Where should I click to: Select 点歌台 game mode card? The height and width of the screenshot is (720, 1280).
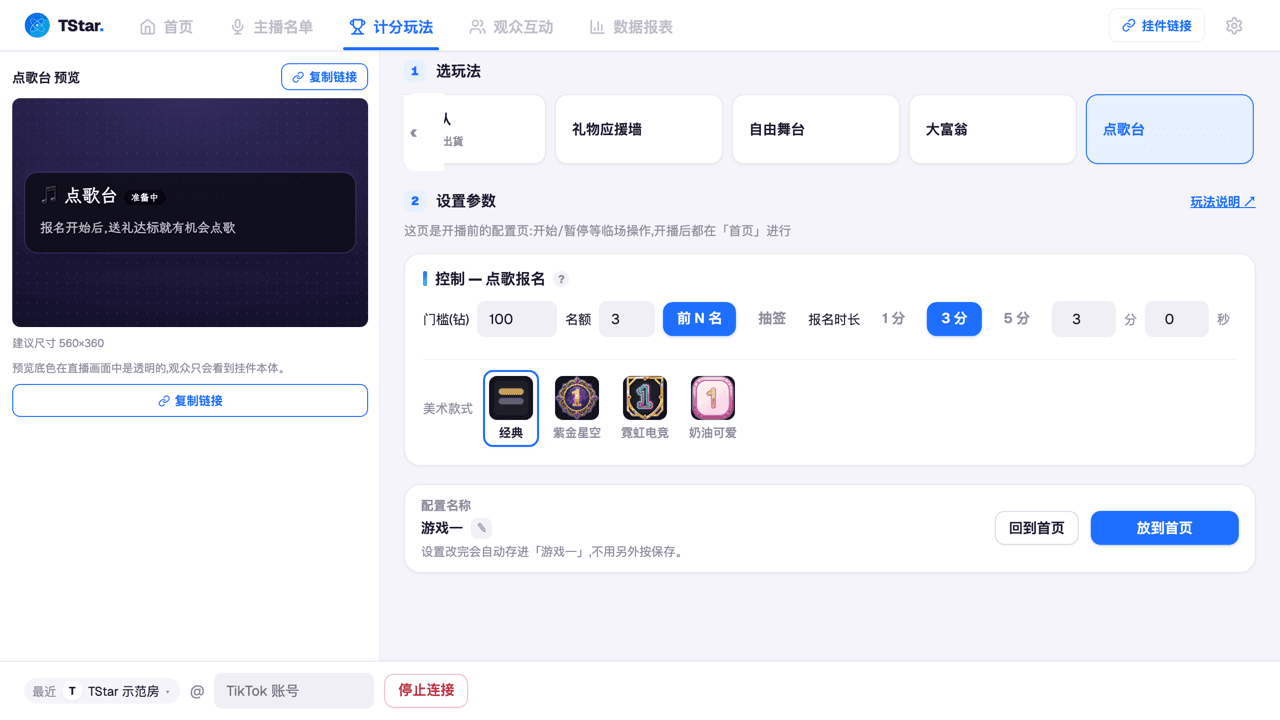1170,129
